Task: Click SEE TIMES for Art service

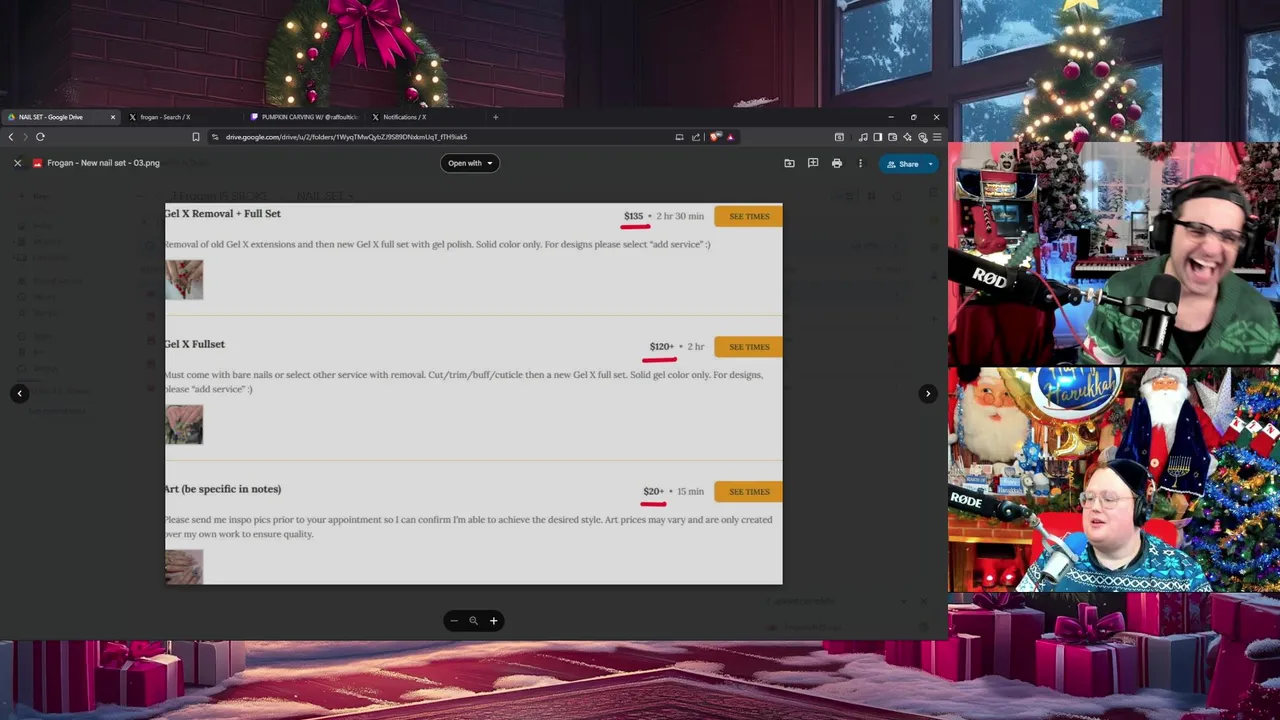Action: [749, 491]
